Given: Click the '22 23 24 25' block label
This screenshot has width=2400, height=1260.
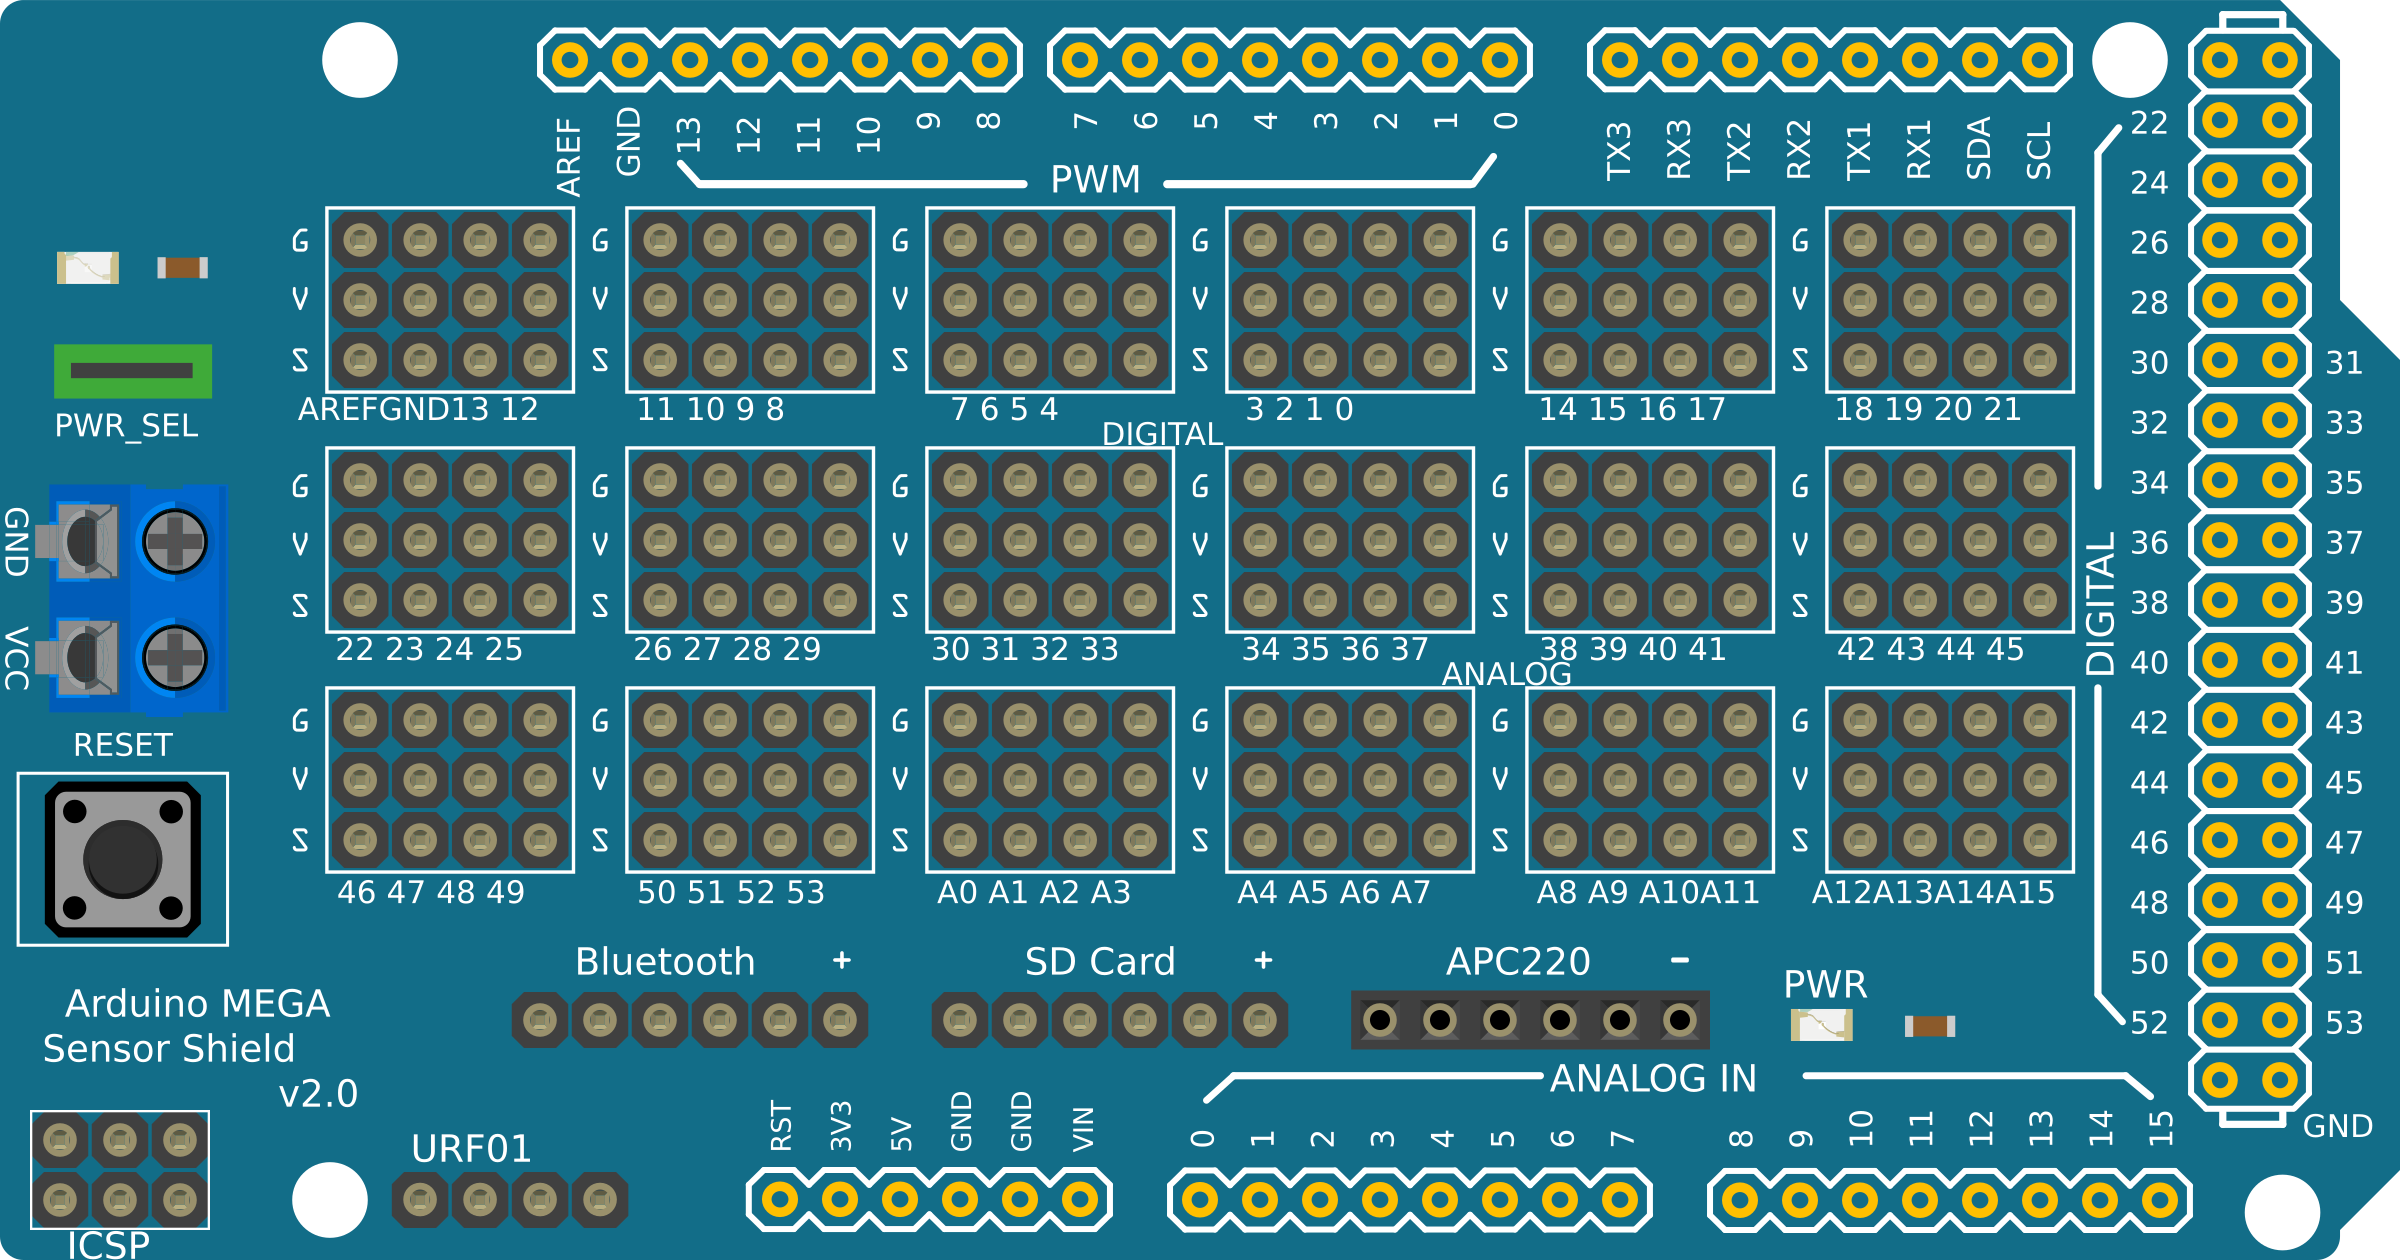Looking at the screenshot, I should click(429, 650).
